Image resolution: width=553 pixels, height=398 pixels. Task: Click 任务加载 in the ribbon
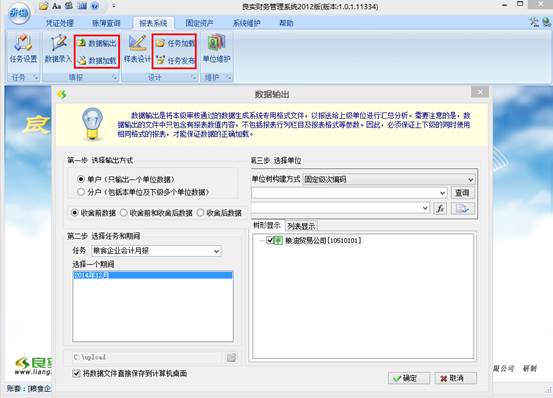[175, 43]
